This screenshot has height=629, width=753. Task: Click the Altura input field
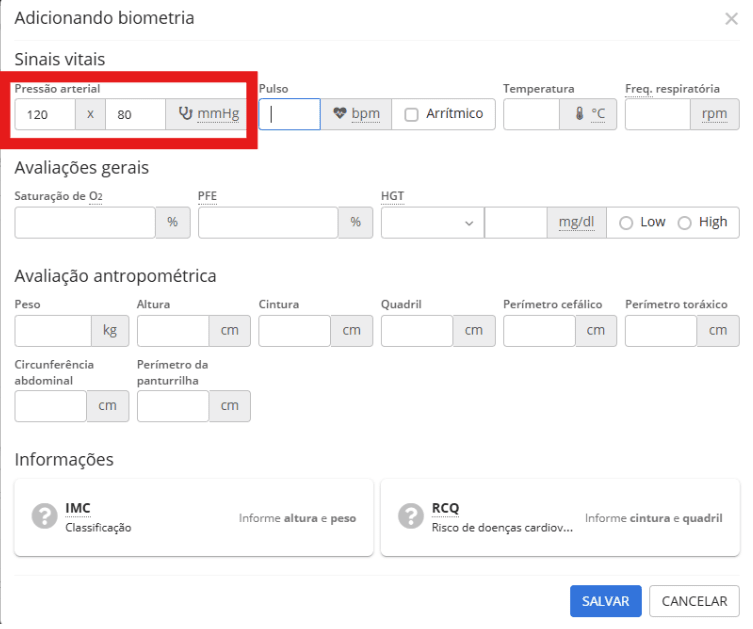click(x=172, y=331)
